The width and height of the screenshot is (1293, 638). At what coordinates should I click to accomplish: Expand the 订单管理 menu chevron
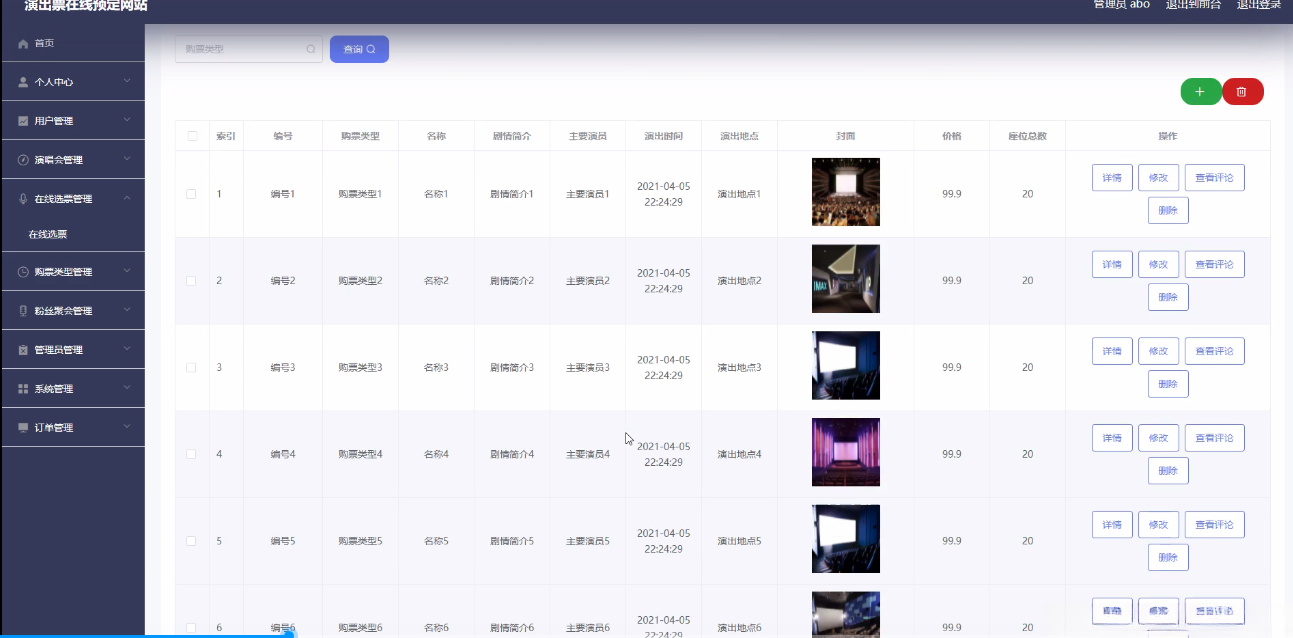[127, 427]
